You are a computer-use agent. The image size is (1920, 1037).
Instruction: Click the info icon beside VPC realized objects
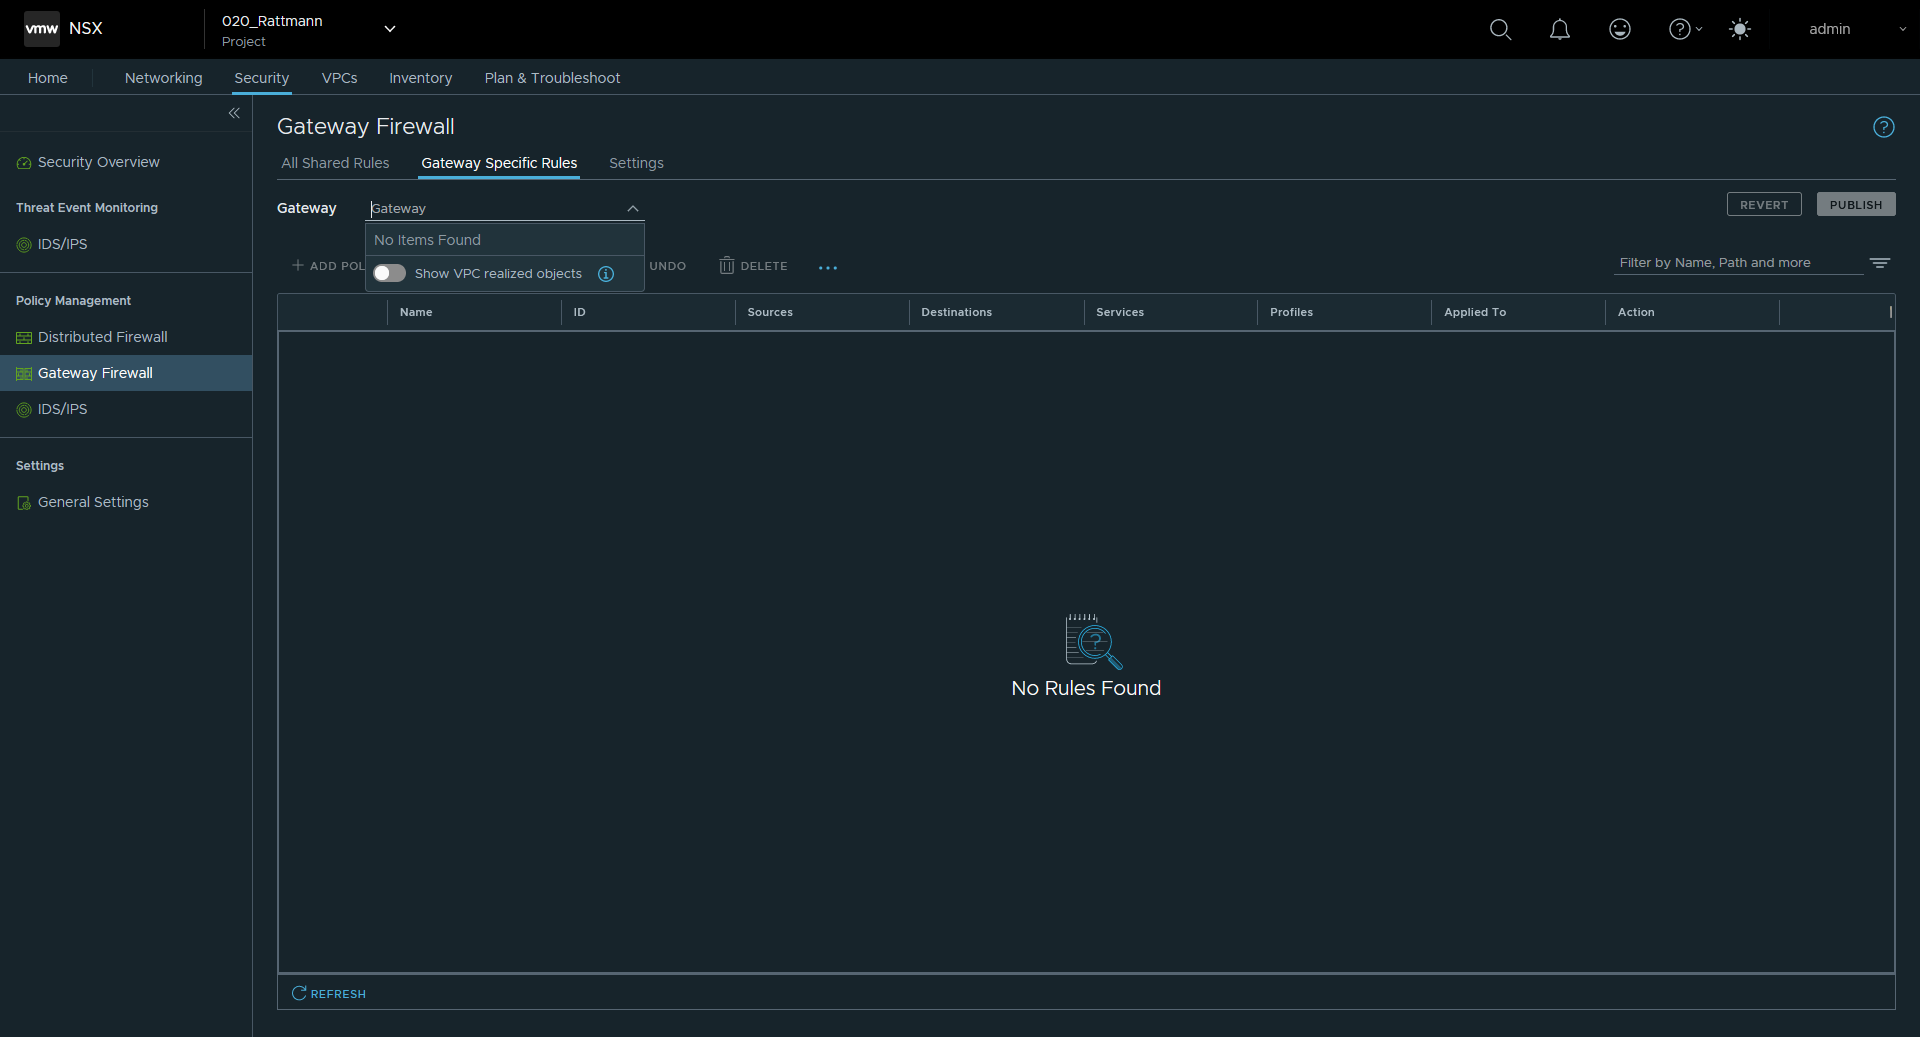[x=606, y=274]
